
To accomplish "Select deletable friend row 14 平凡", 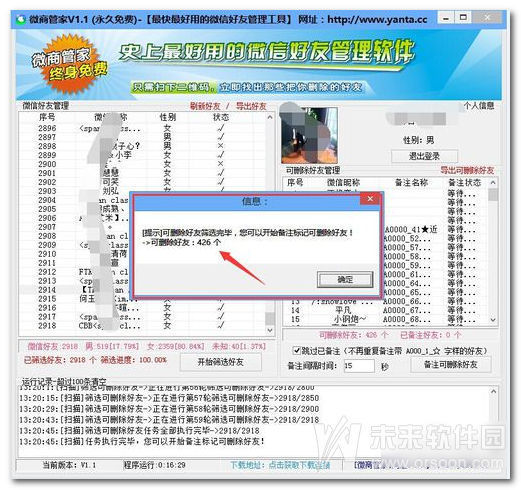I will [386, 310].
